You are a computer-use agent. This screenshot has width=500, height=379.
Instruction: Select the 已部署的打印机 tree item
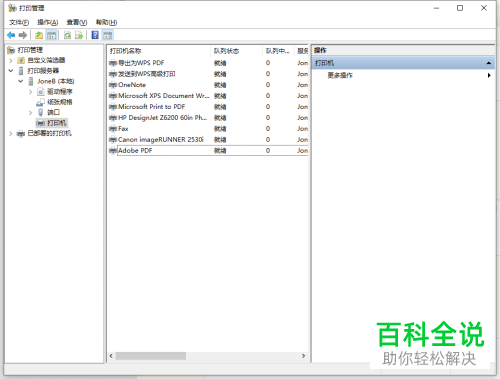[49, 133]
